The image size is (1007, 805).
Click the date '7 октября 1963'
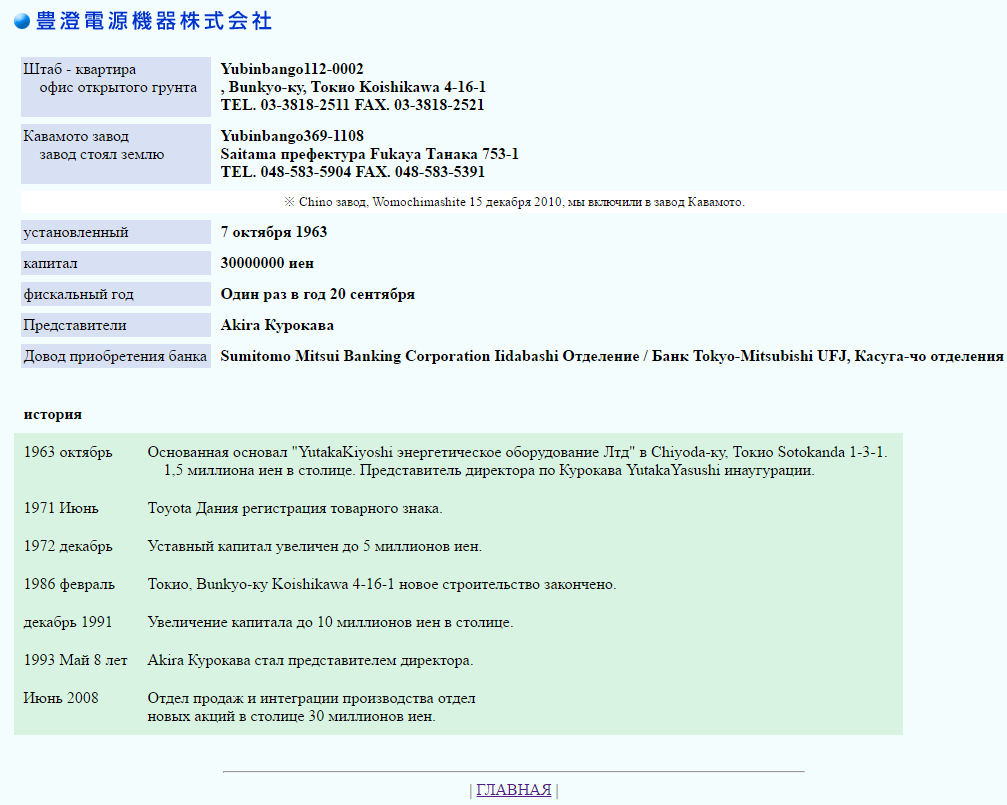point(274,232)
